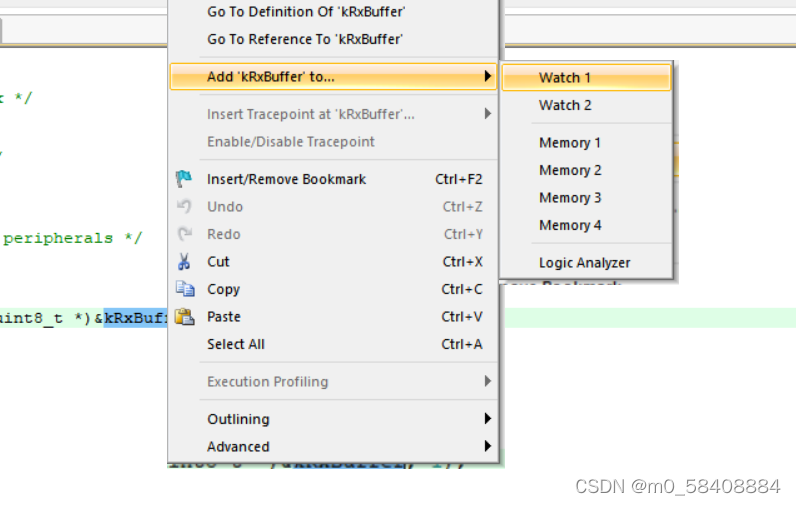
Task: Click the 'uint8_t *)' cast in the code line
Action: (45, 318)
